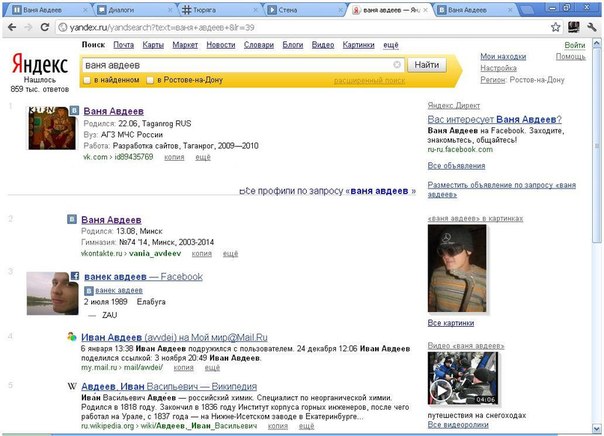Expand the 'ещё' services menu at top
This screenshot has width=604, height=436.
tap(391, 45)
